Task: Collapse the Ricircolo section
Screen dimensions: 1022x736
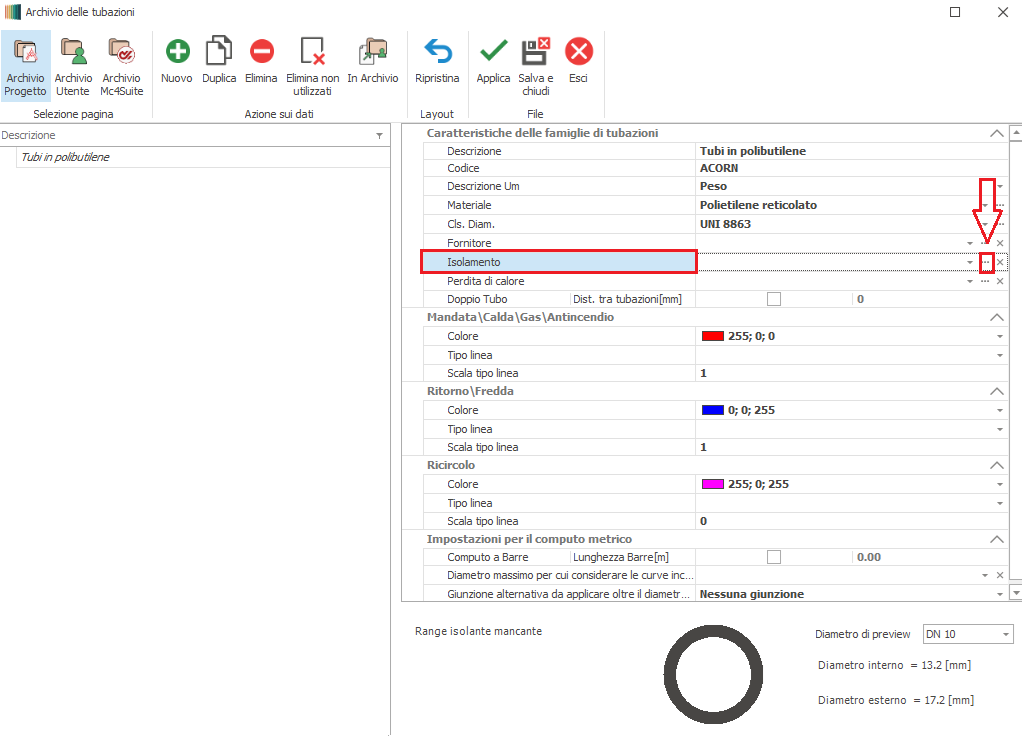Action: tap(995, 466)
